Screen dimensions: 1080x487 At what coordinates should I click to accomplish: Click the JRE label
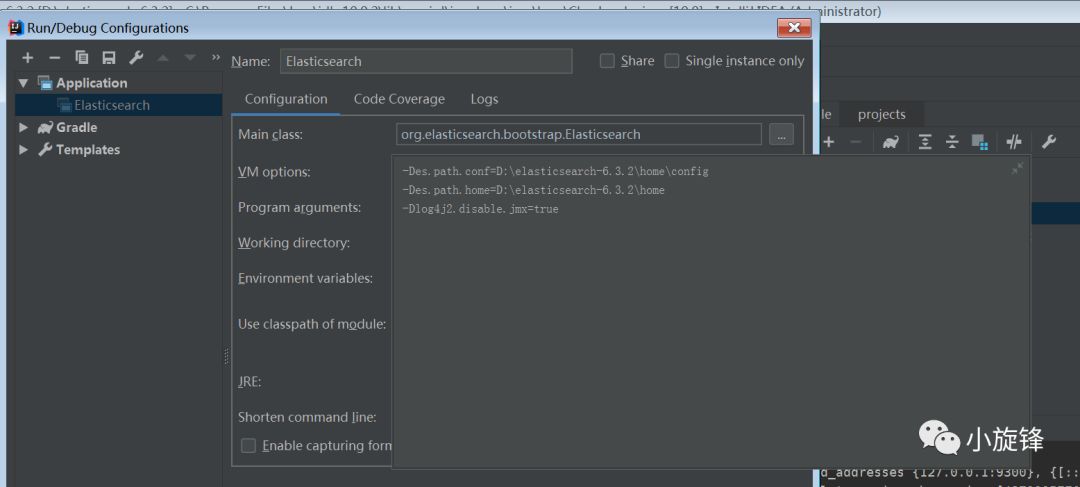point(249,382)
